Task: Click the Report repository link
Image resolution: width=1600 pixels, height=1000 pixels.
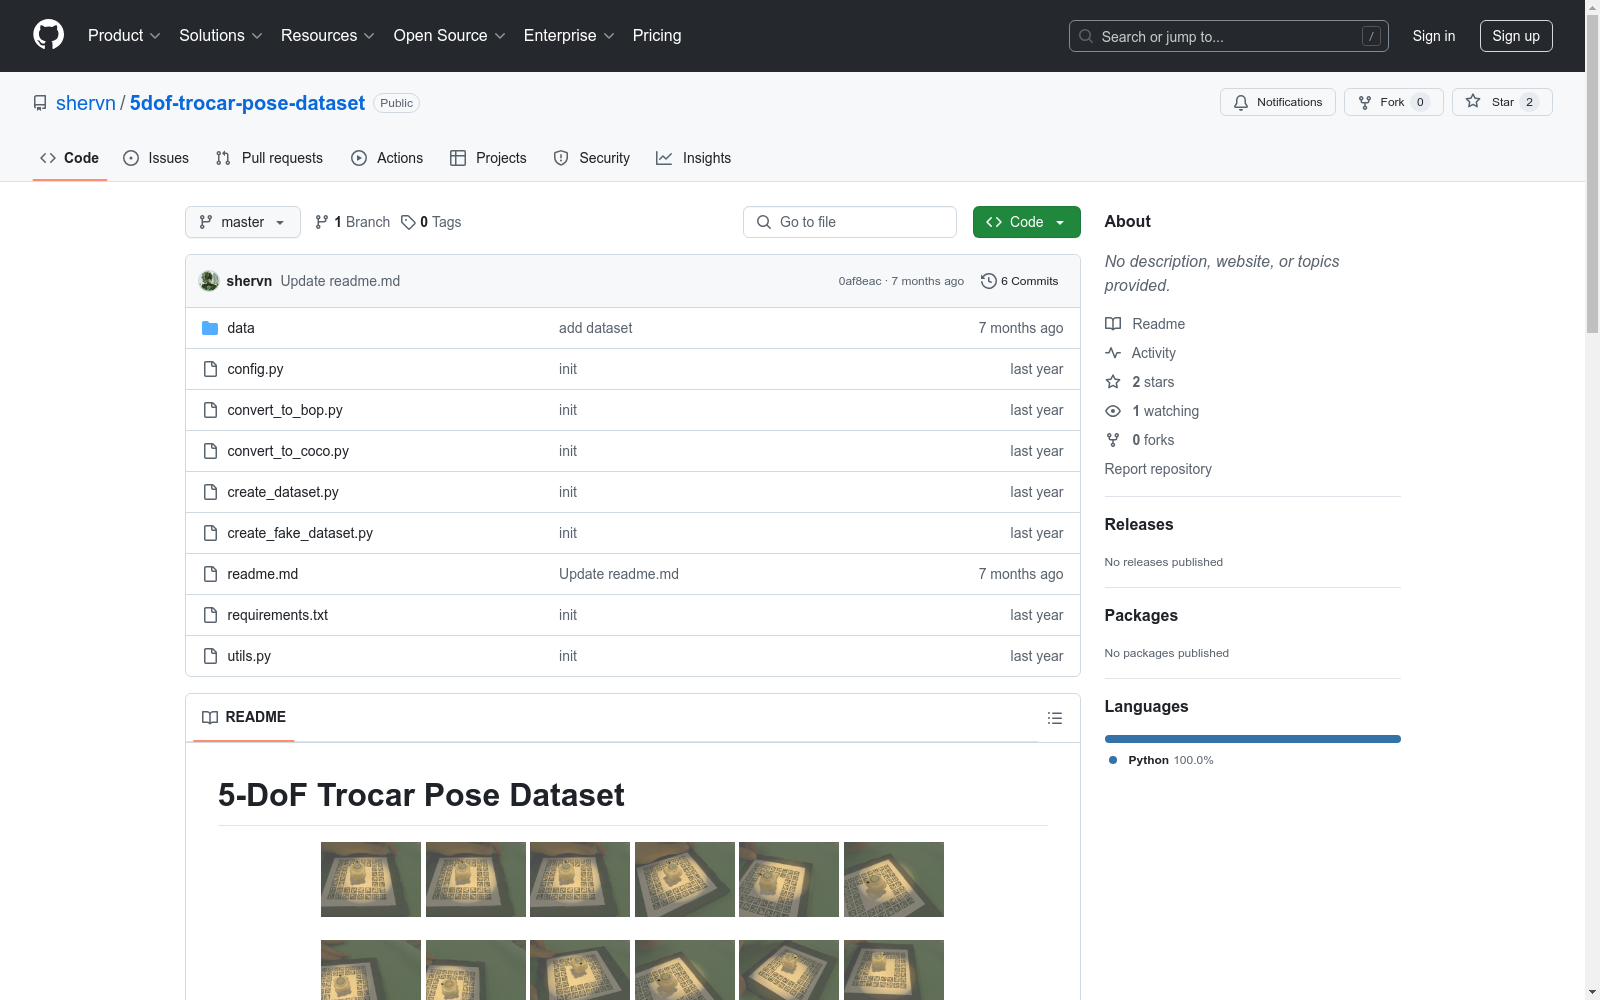Action: coord(1158,469)
